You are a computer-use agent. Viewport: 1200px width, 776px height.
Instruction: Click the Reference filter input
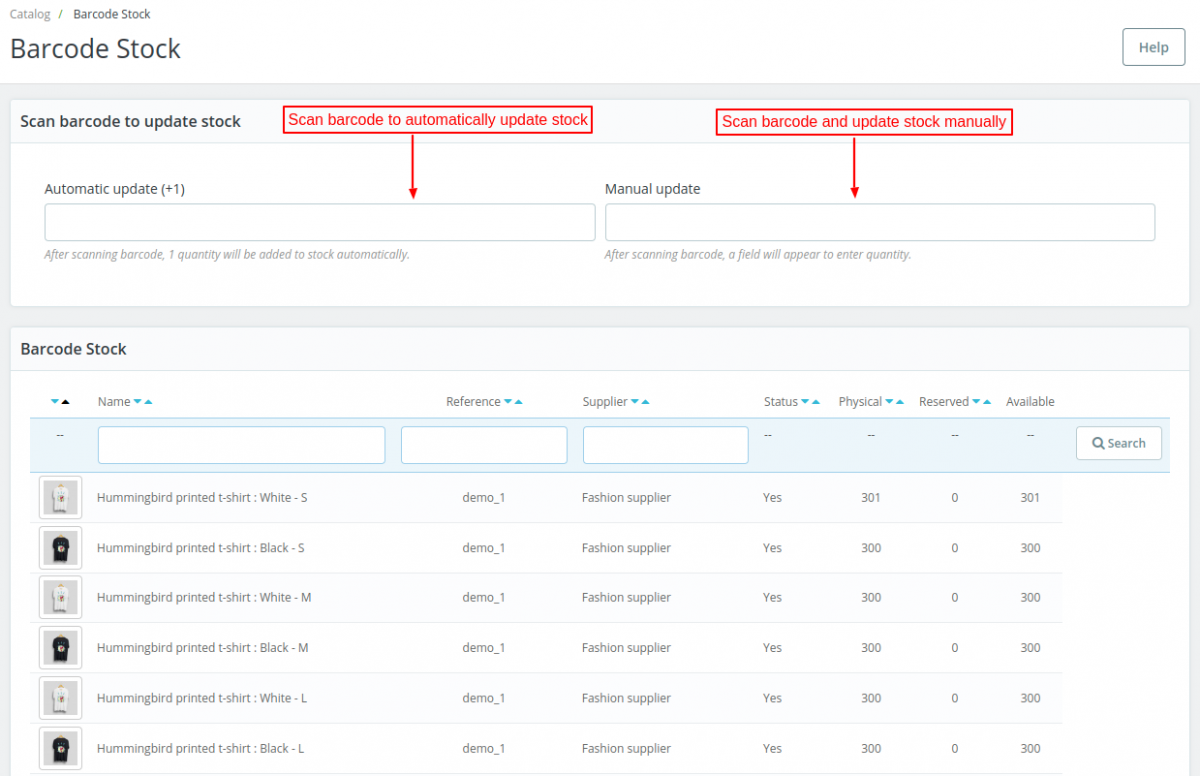[483, 445]
